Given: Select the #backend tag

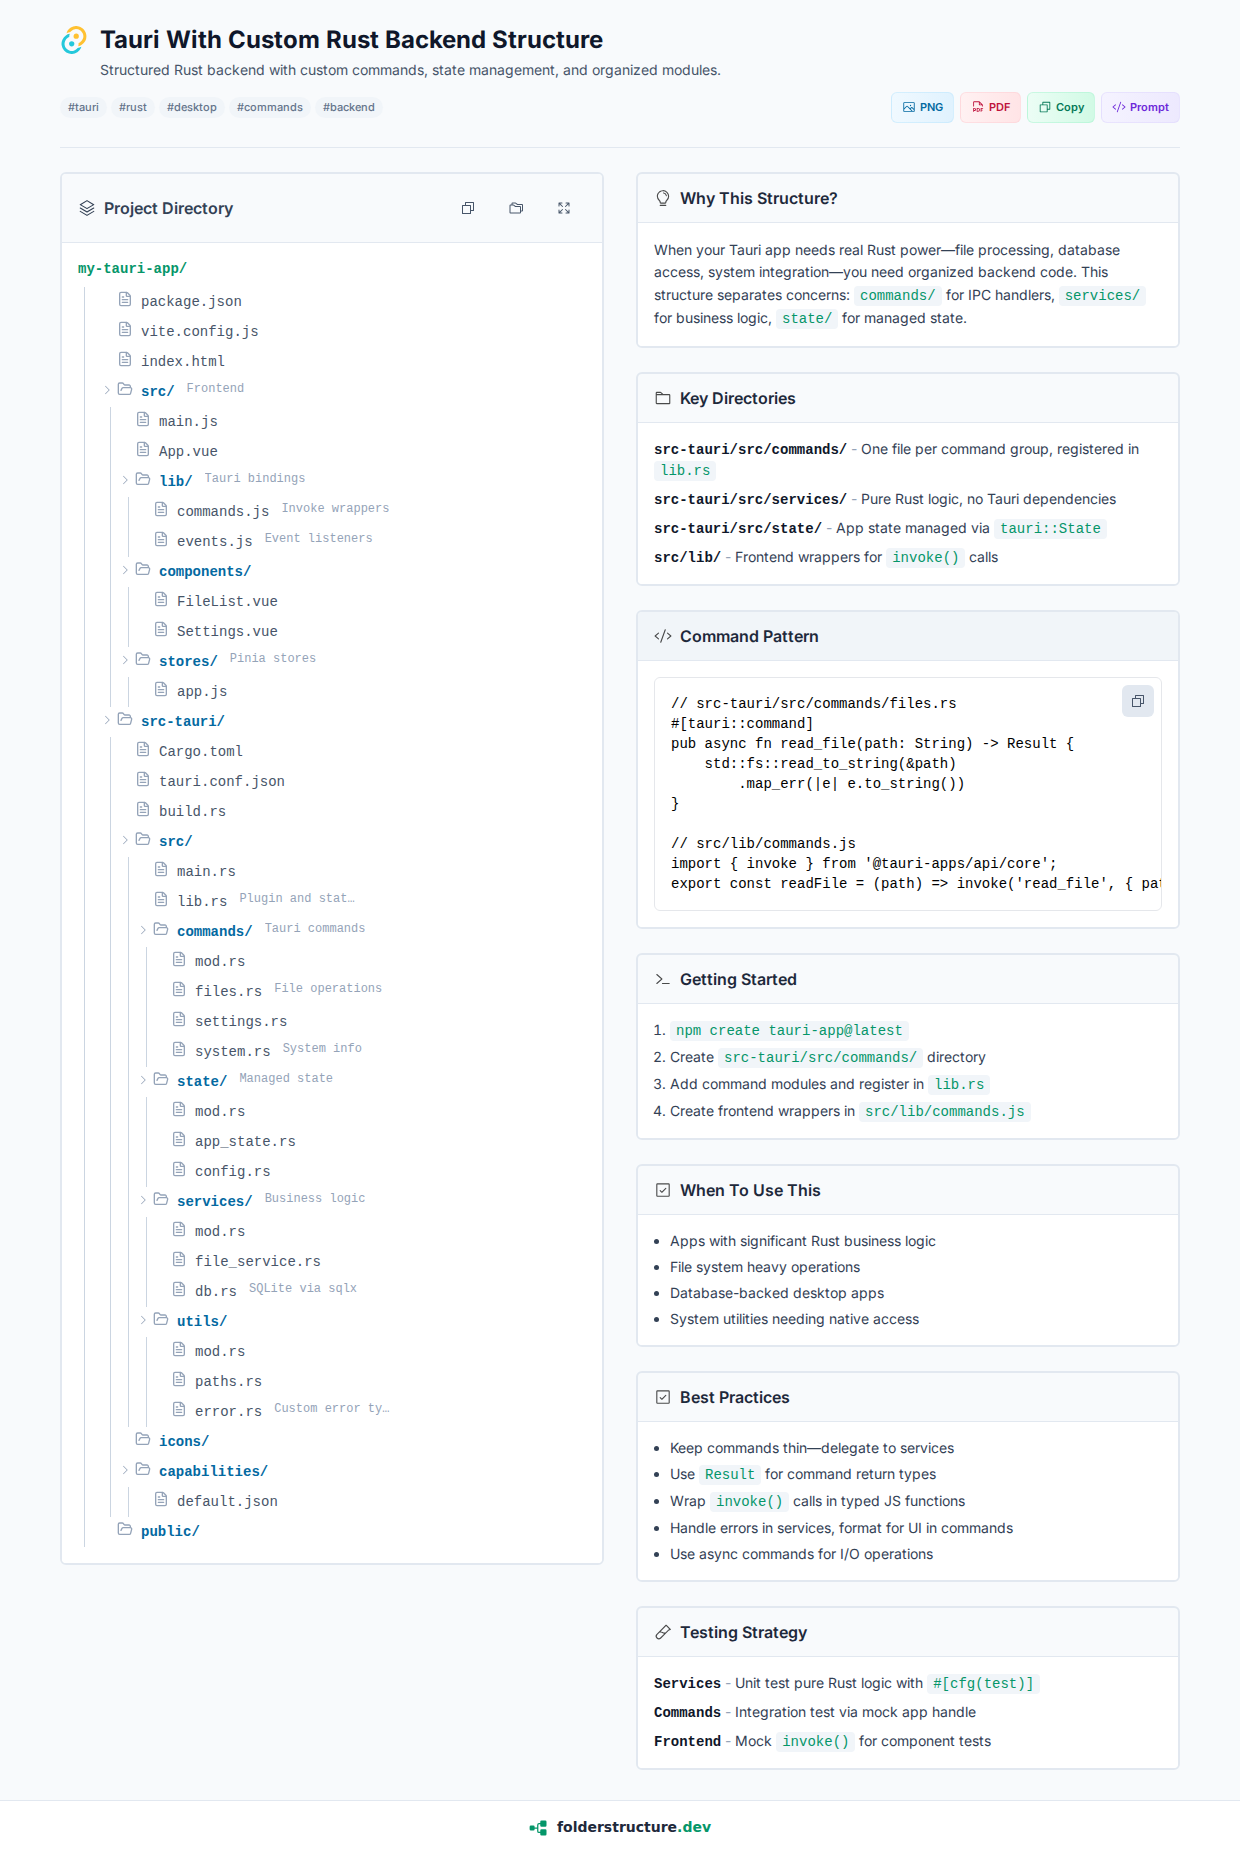Looking at the screenshot, I should pos(348,108).
